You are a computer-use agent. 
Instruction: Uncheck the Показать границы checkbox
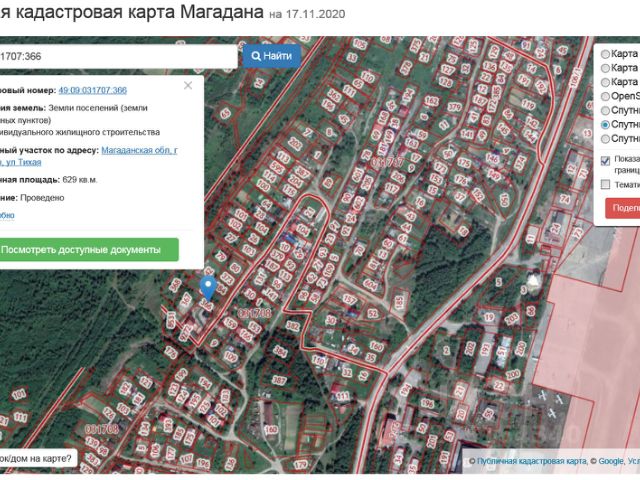click(606, 160)
